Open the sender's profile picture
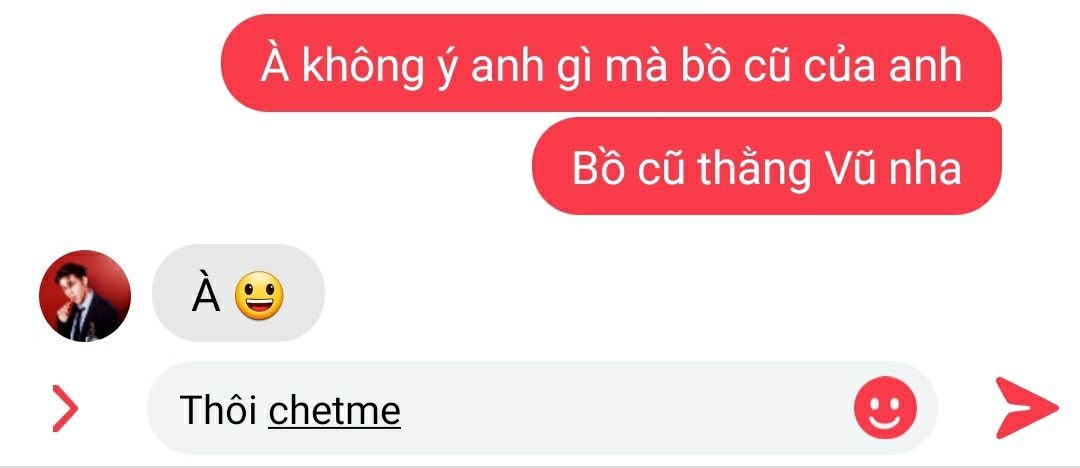Screen dimensions: 1080x468 (x=85, y=296)
